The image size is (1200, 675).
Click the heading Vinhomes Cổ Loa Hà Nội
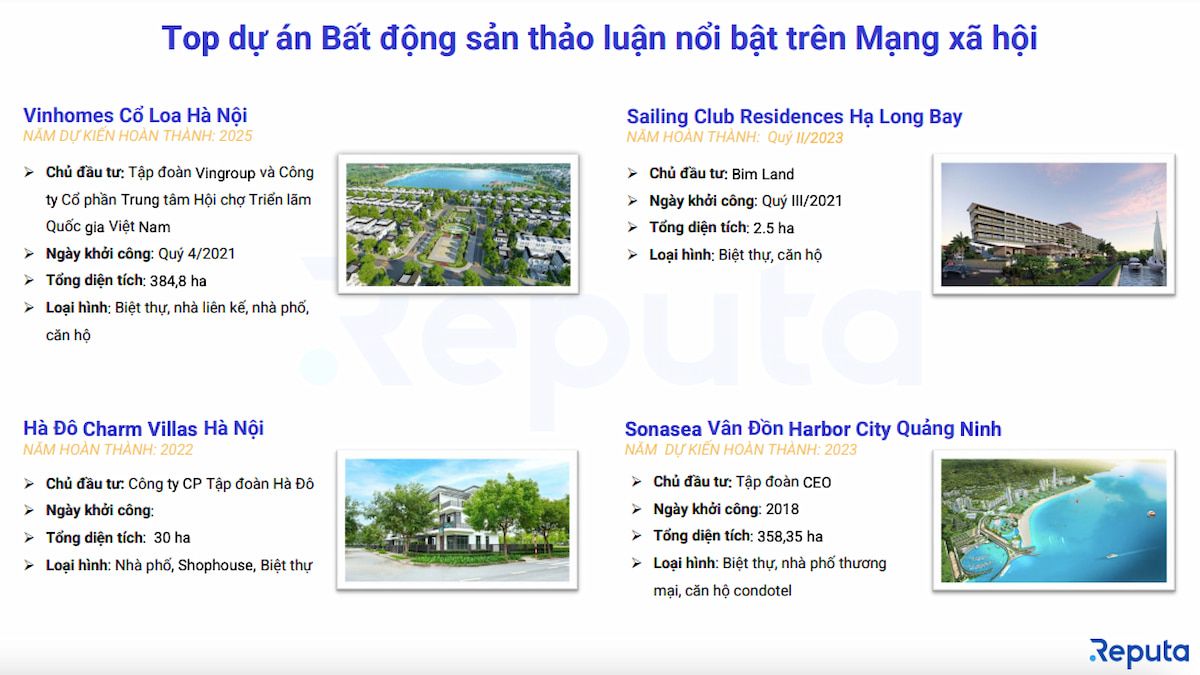point(135,114)
